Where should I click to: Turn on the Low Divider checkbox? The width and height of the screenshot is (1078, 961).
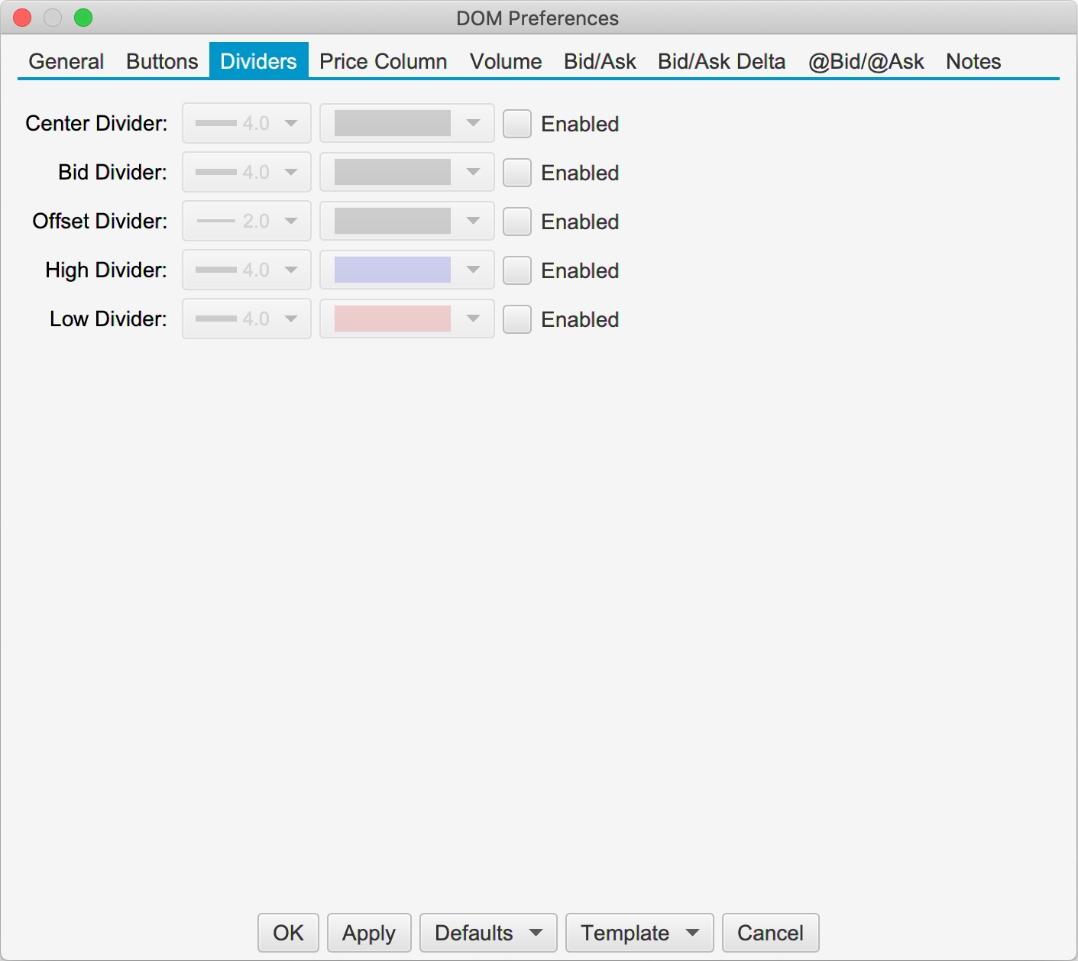[517, 319]
